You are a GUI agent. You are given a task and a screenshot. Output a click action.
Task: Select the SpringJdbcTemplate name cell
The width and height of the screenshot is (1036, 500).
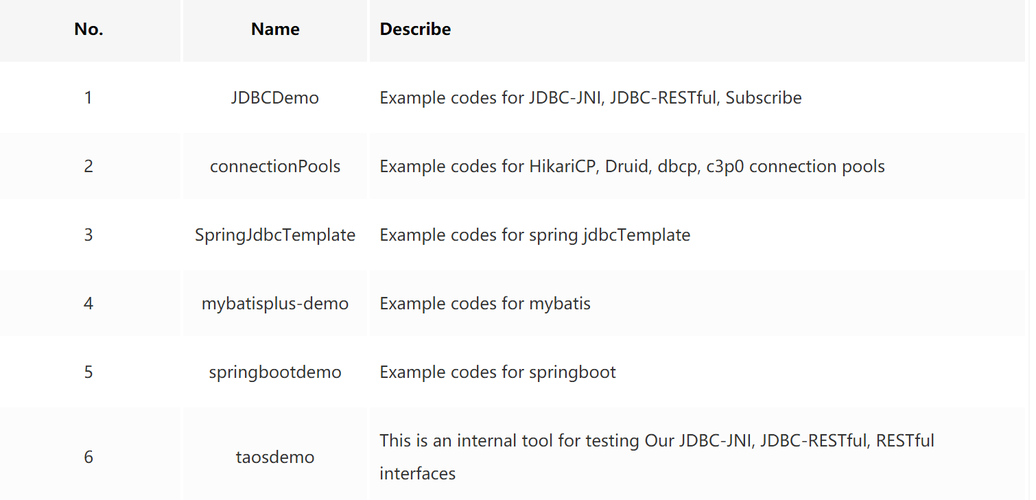(275, 235)
